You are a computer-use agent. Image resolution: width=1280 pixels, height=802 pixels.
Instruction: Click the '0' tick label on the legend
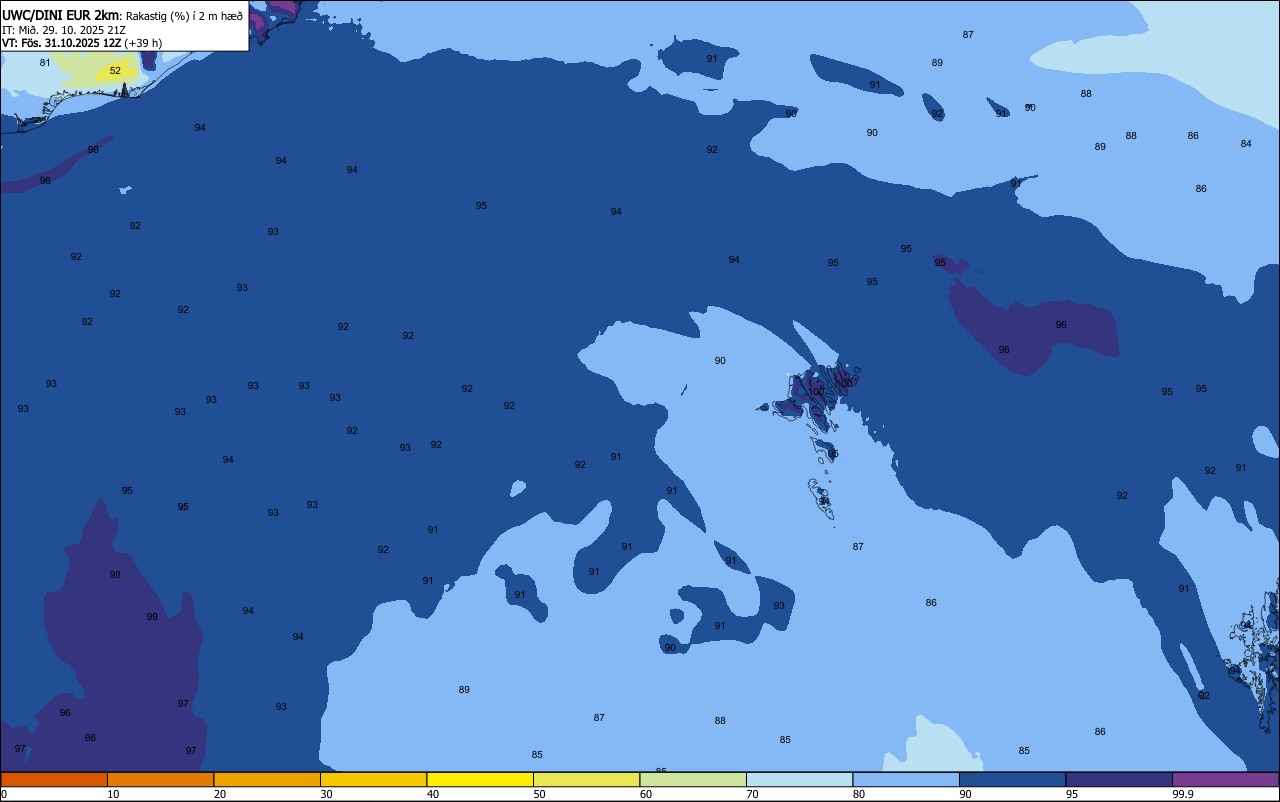pos(4,794)
